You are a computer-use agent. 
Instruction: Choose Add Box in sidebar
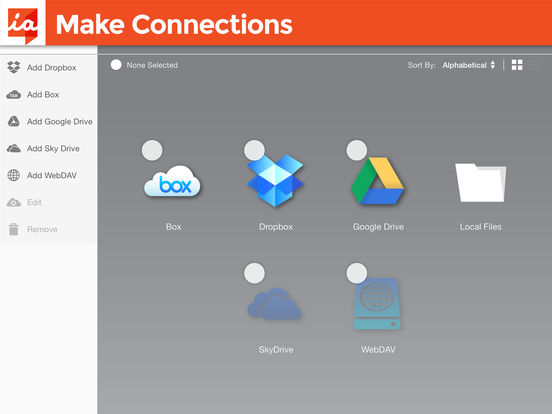(x=49, y=94)
